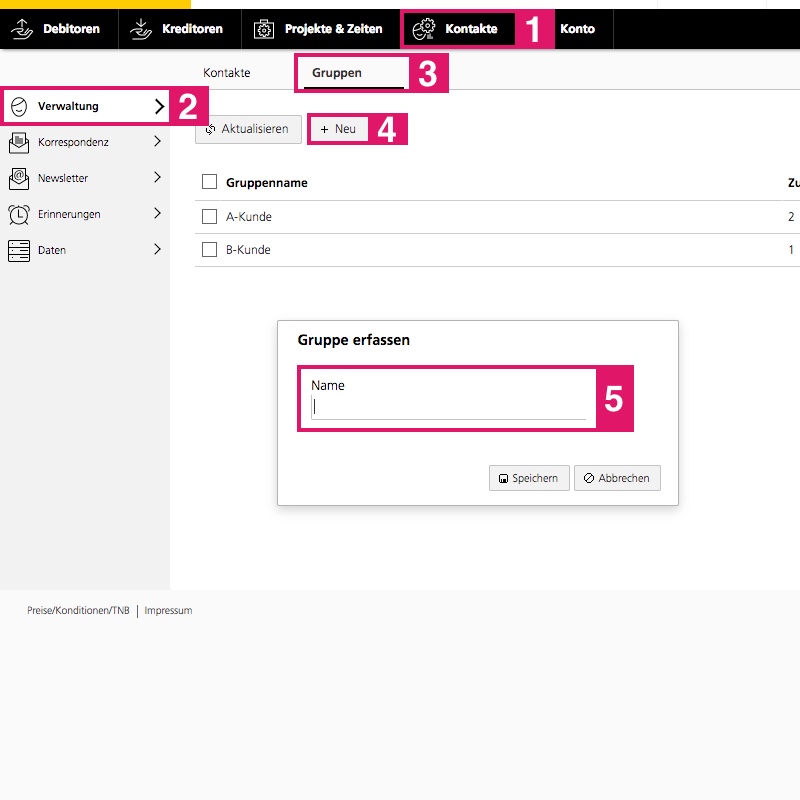Click the Erinnerungen alarm clock icon
This screenshot has width=800, height=800.
click(x=18, y=214)
